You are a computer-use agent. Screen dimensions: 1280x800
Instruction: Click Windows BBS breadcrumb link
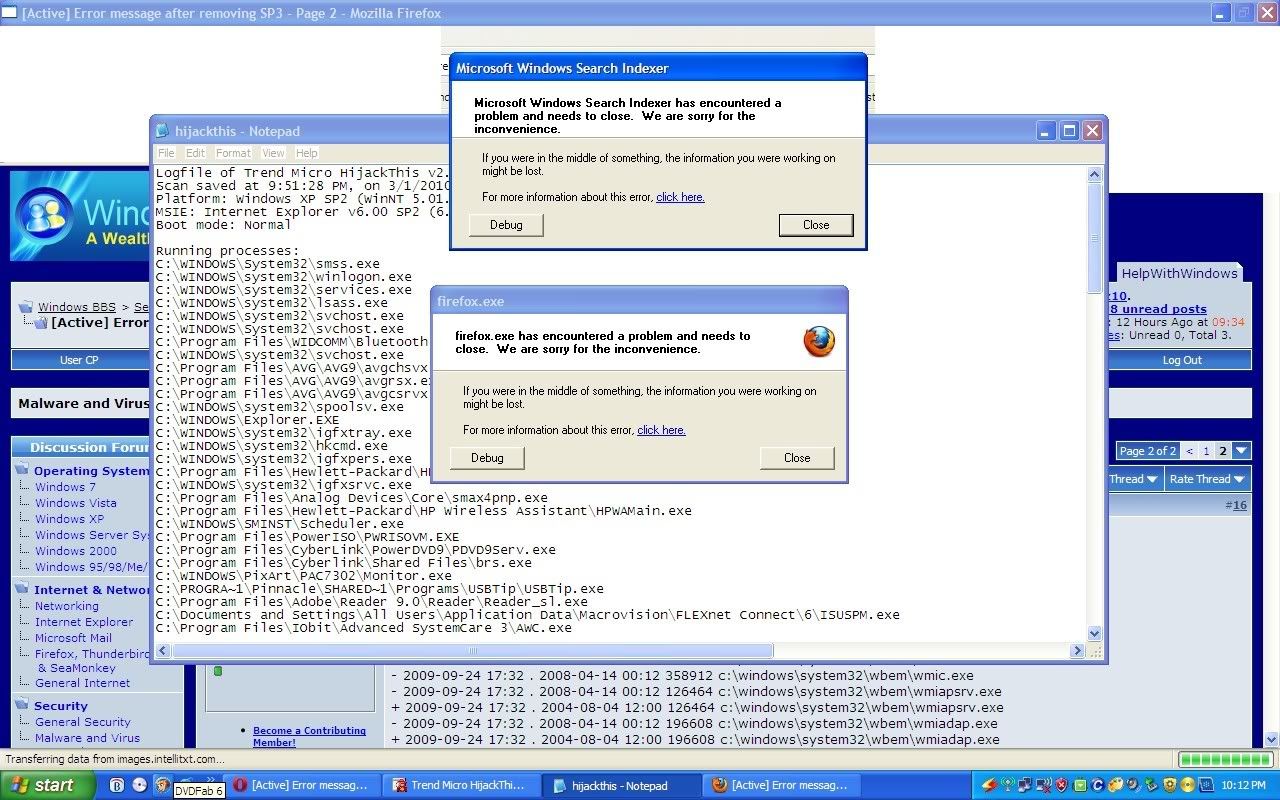(77, 307)
